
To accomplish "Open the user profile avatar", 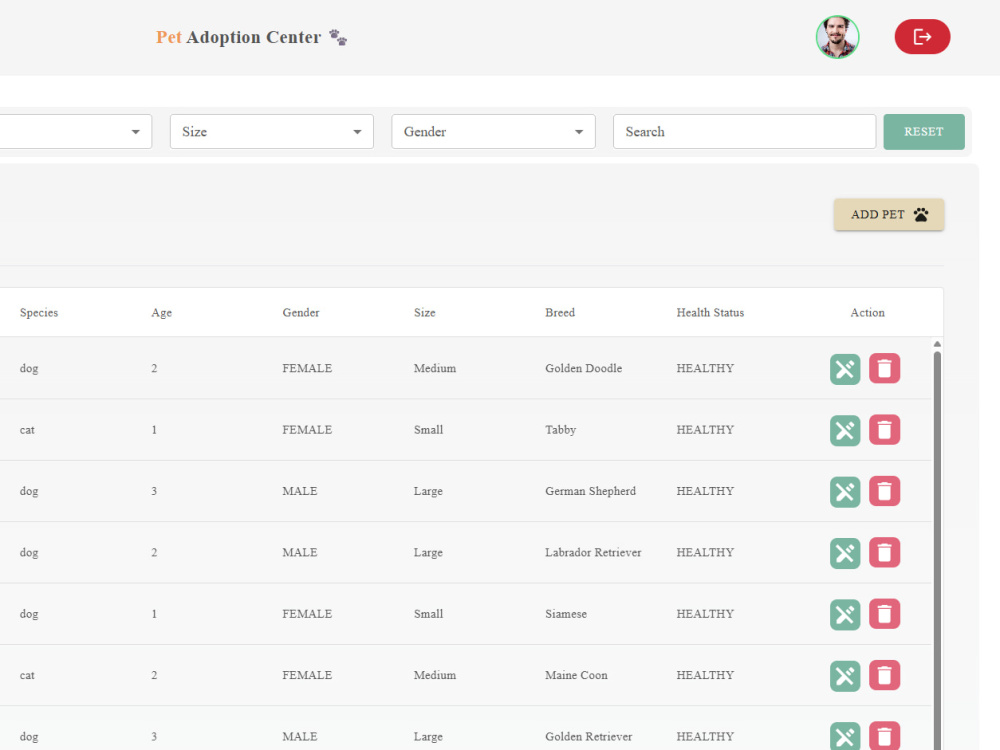I will pos(837,37).
